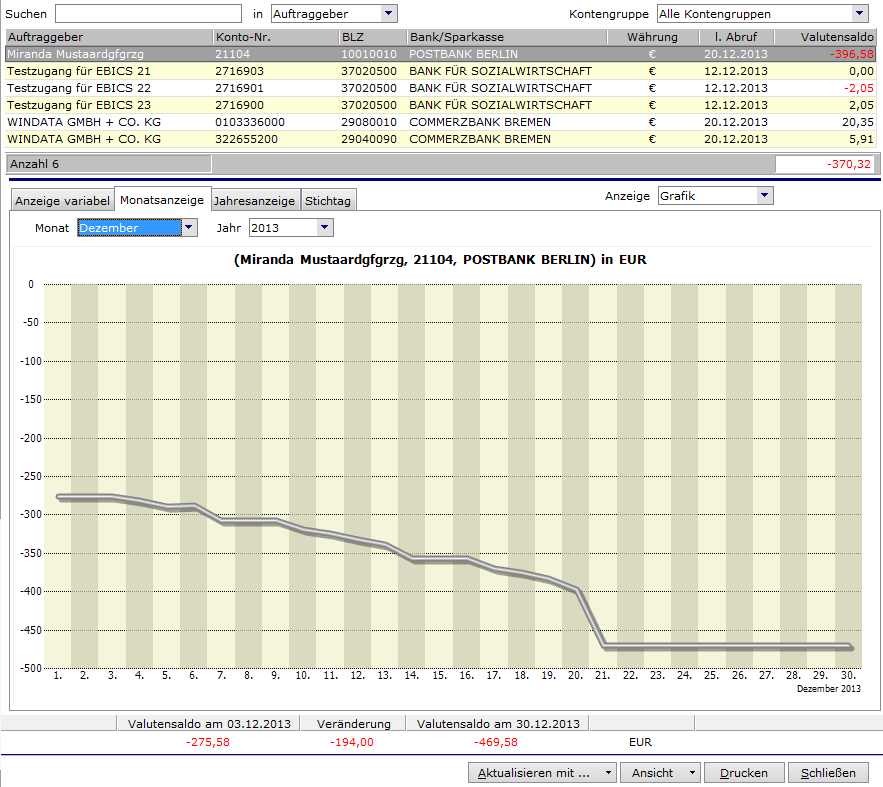Open the Jahr dropdown showing 2013

tap(325, 227)
